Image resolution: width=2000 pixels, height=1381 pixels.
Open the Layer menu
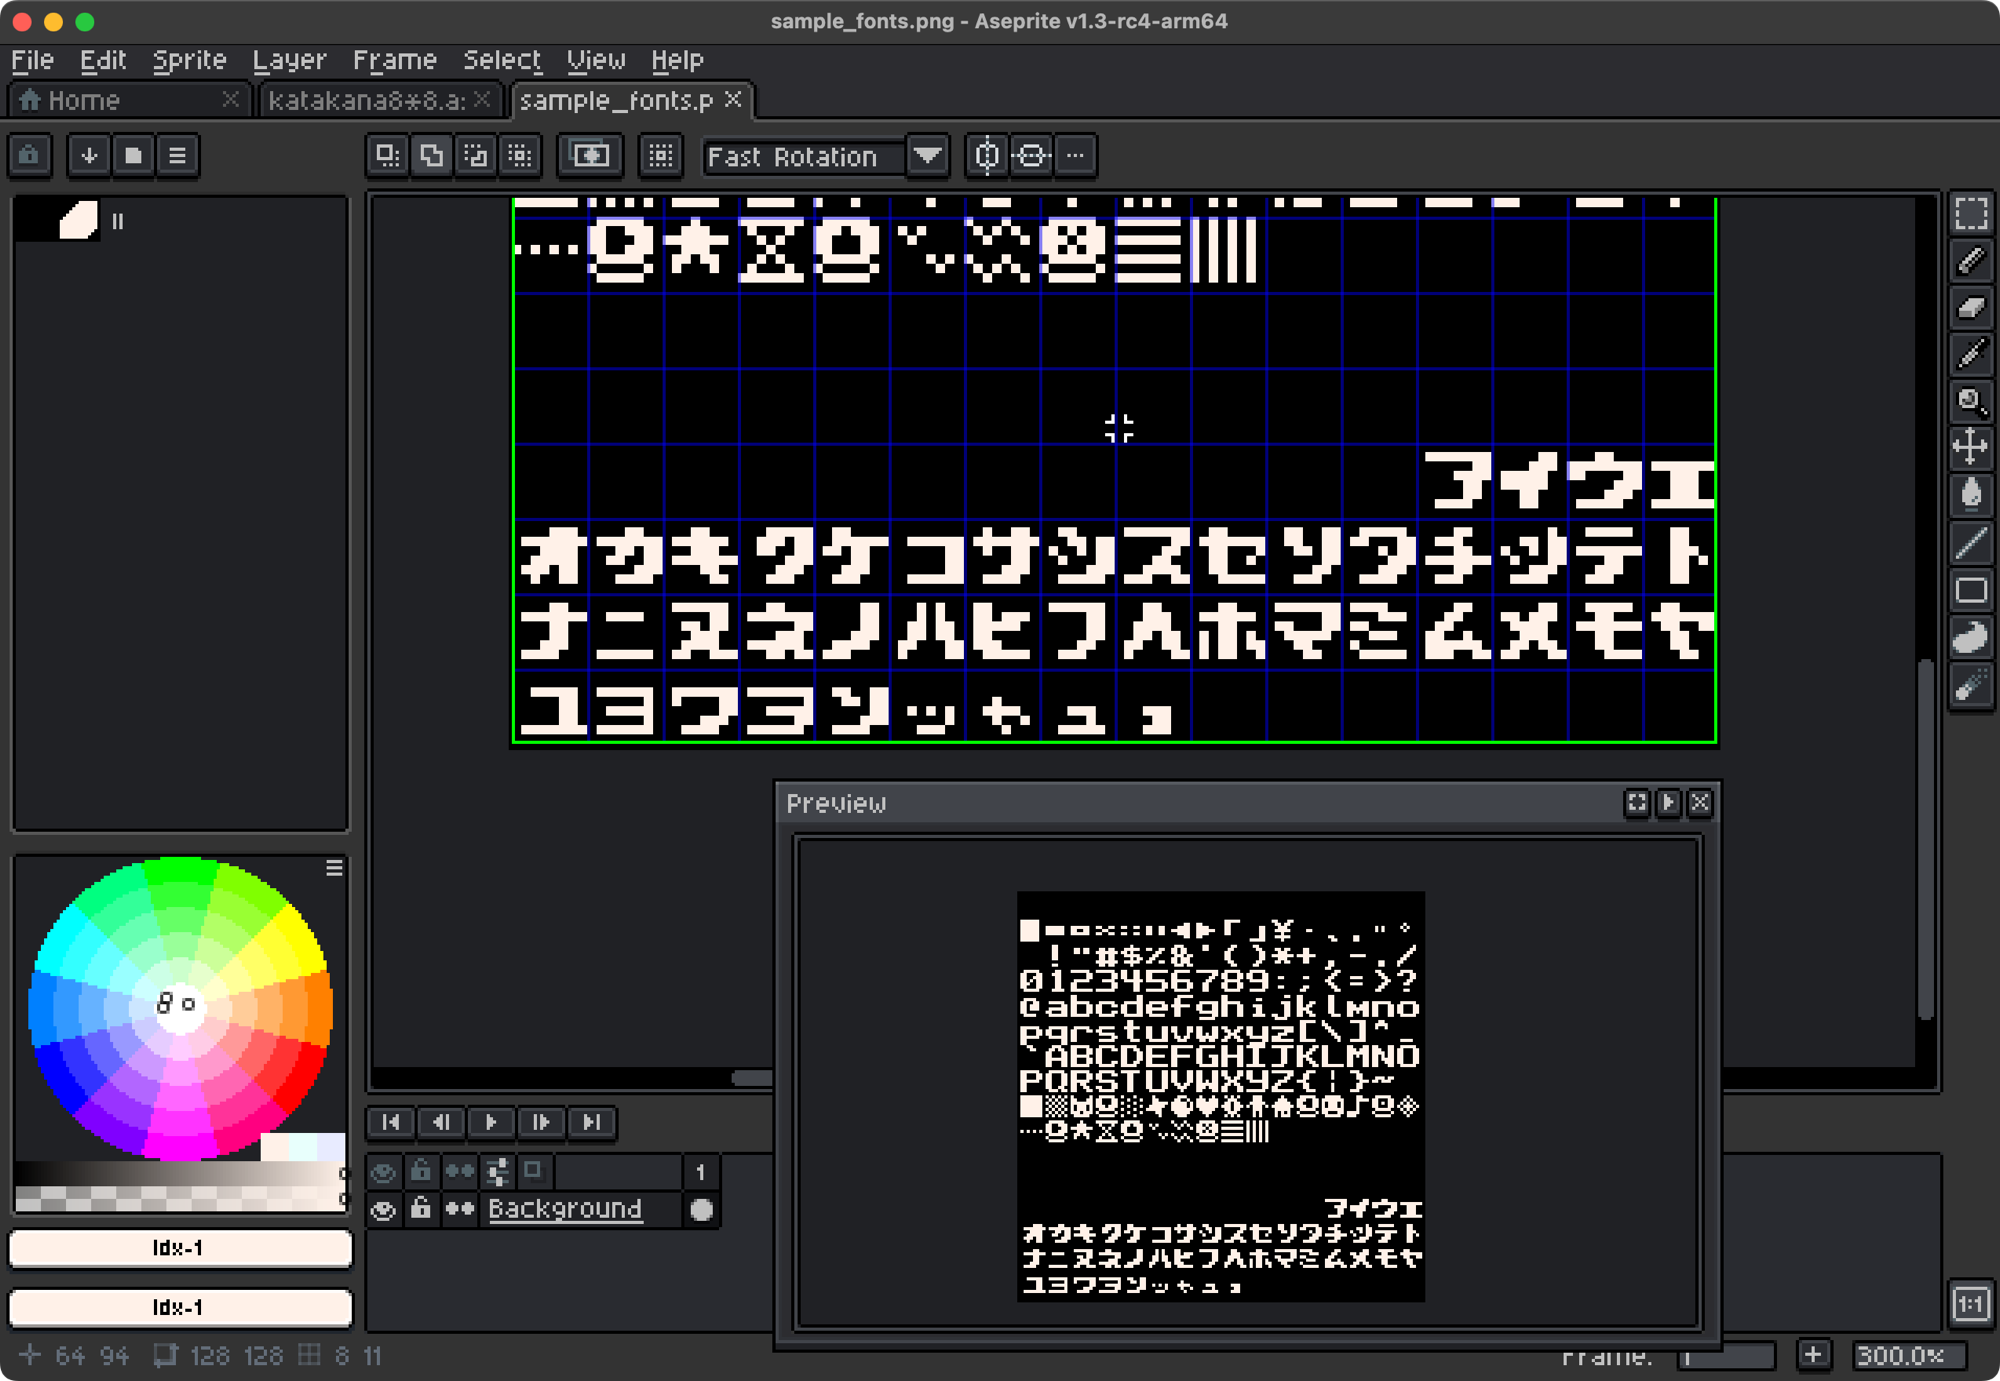289,60
